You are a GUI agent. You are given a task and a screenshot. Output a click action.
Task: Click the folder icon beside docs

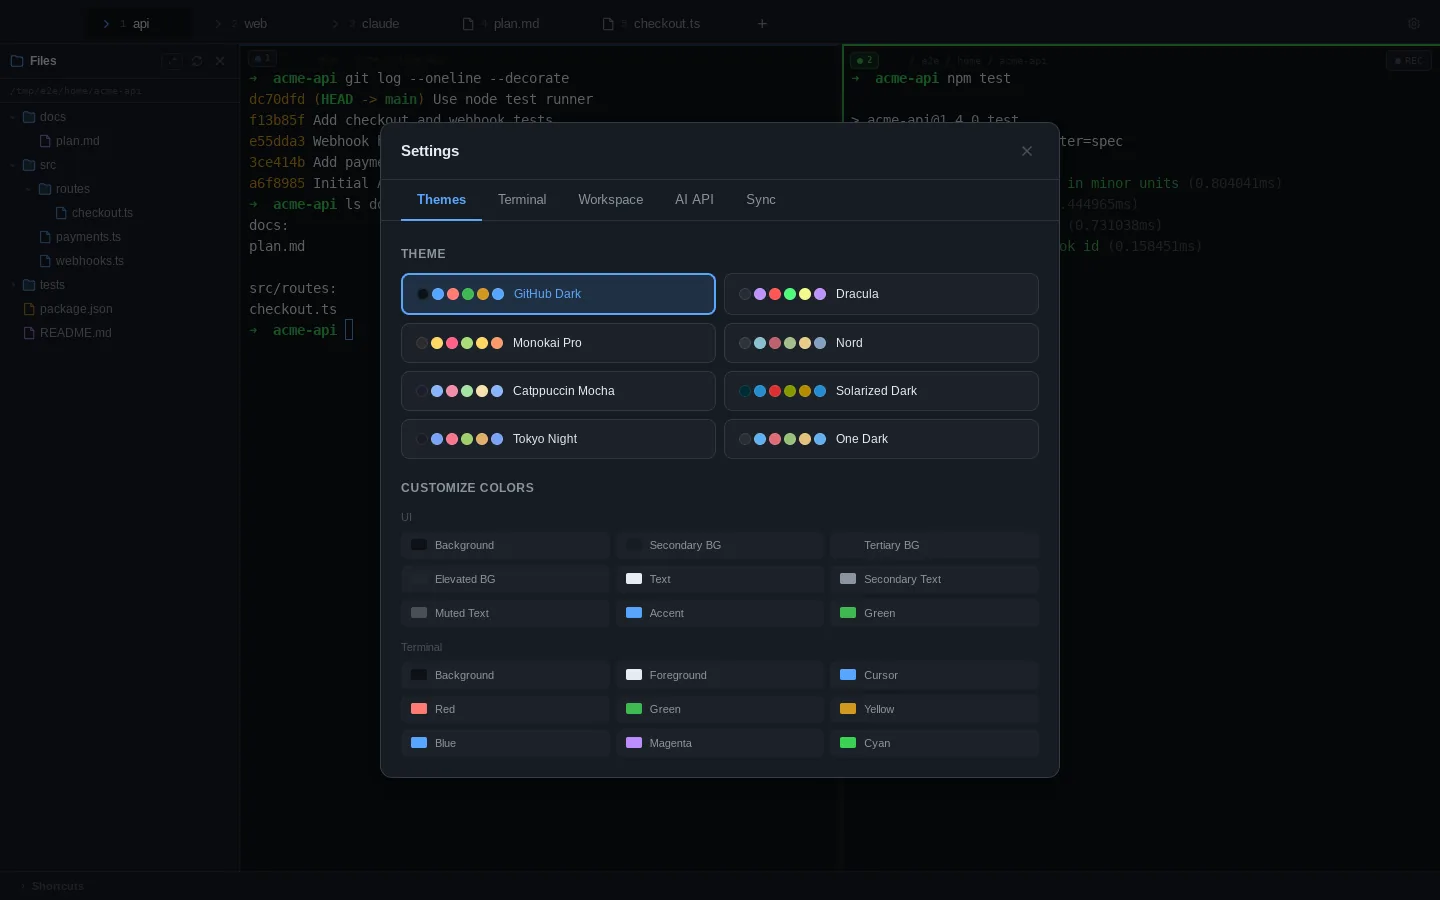29,117
